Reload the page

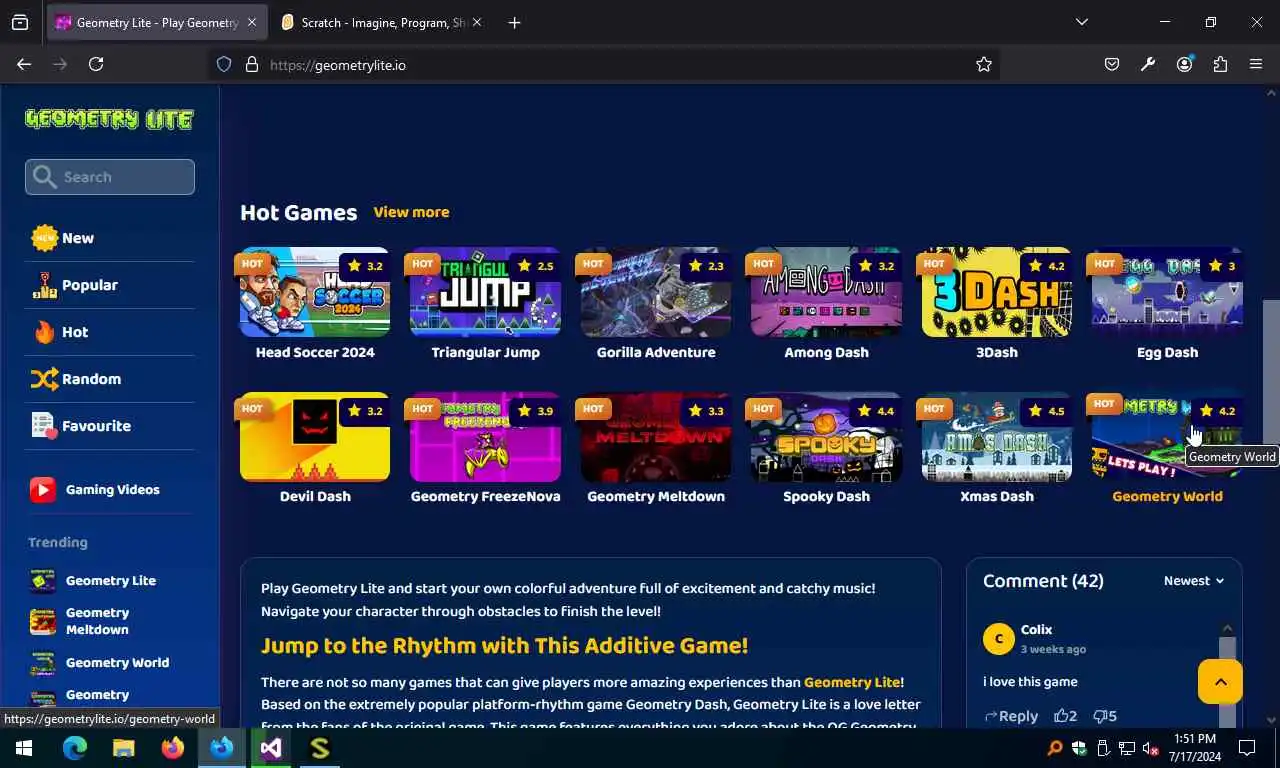(x=96, y=64)
